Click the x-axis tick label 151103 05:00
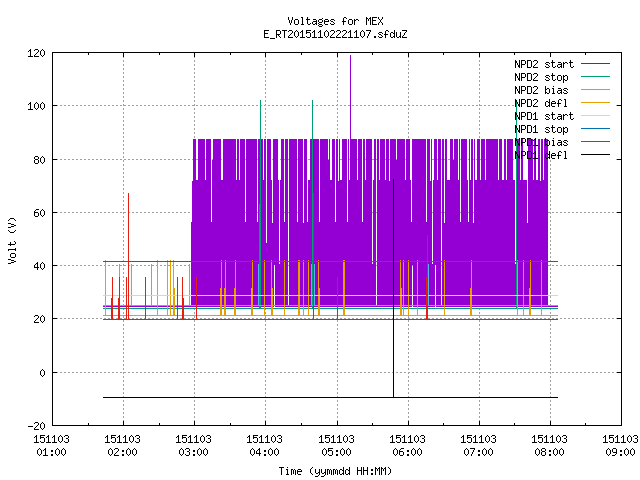 click(x=336, y=446)
